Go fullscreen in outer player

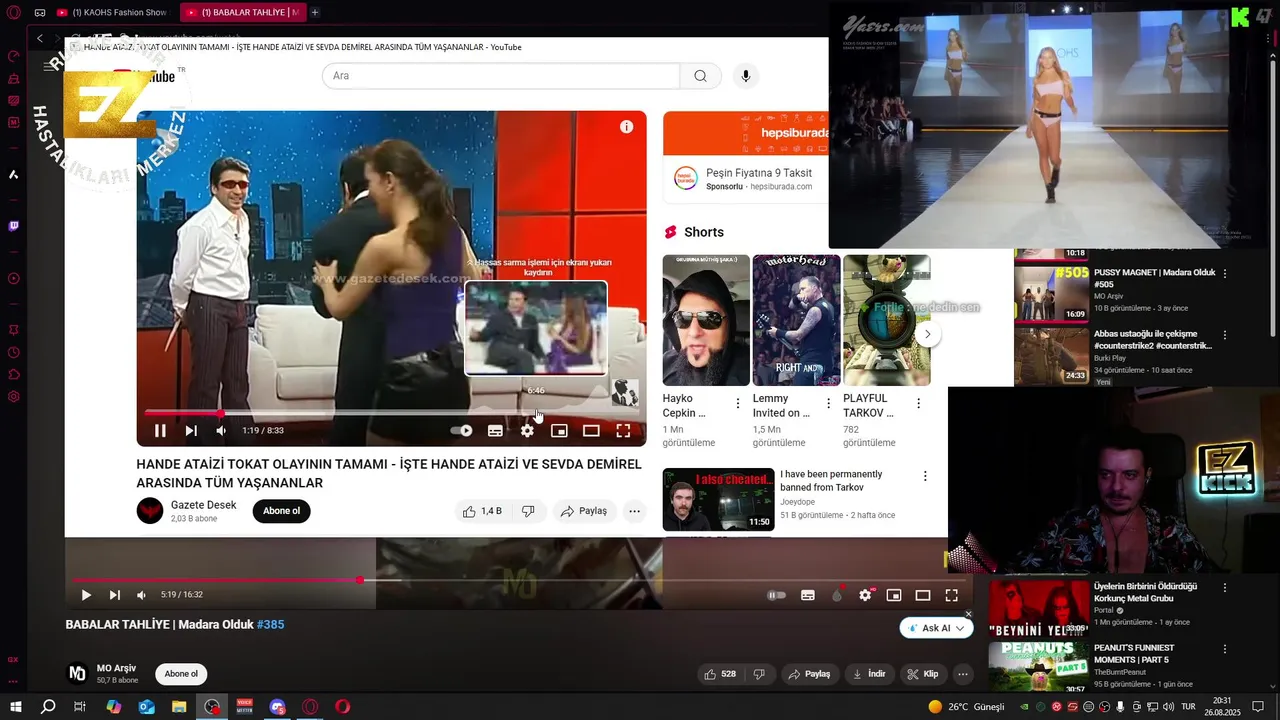(x=952, y=595)
